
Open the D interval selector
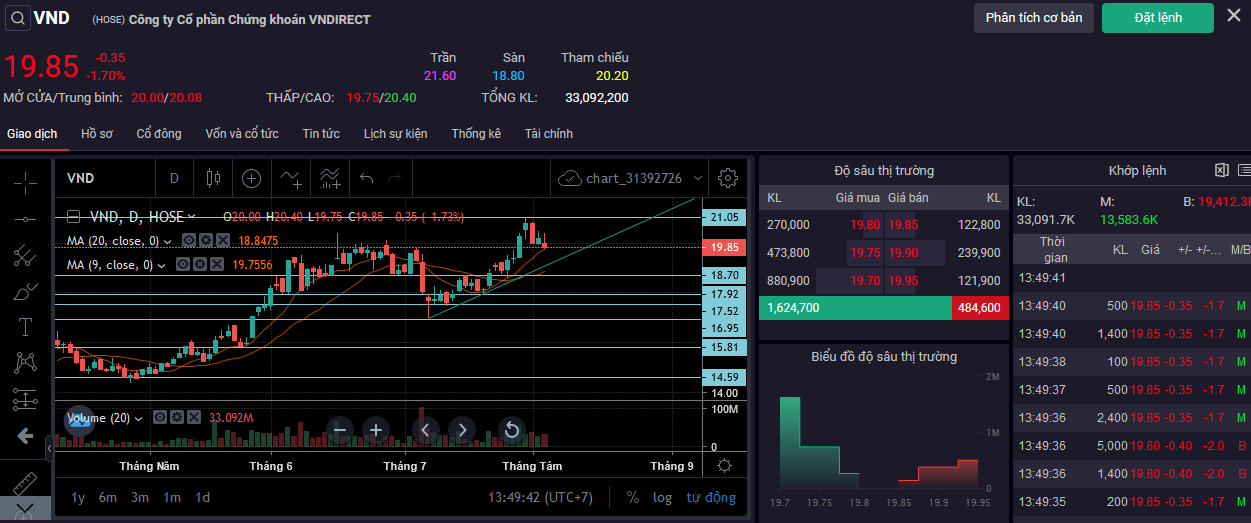[x=174, y=178]
